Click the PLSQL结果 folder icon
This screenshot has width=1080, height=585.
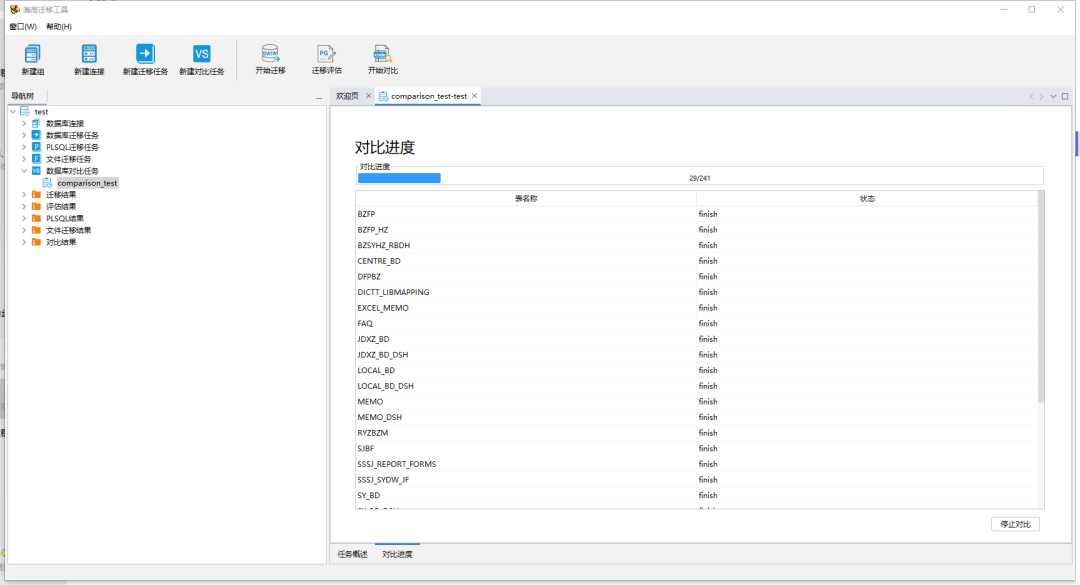pyautogui.click(x=36, y=218)
